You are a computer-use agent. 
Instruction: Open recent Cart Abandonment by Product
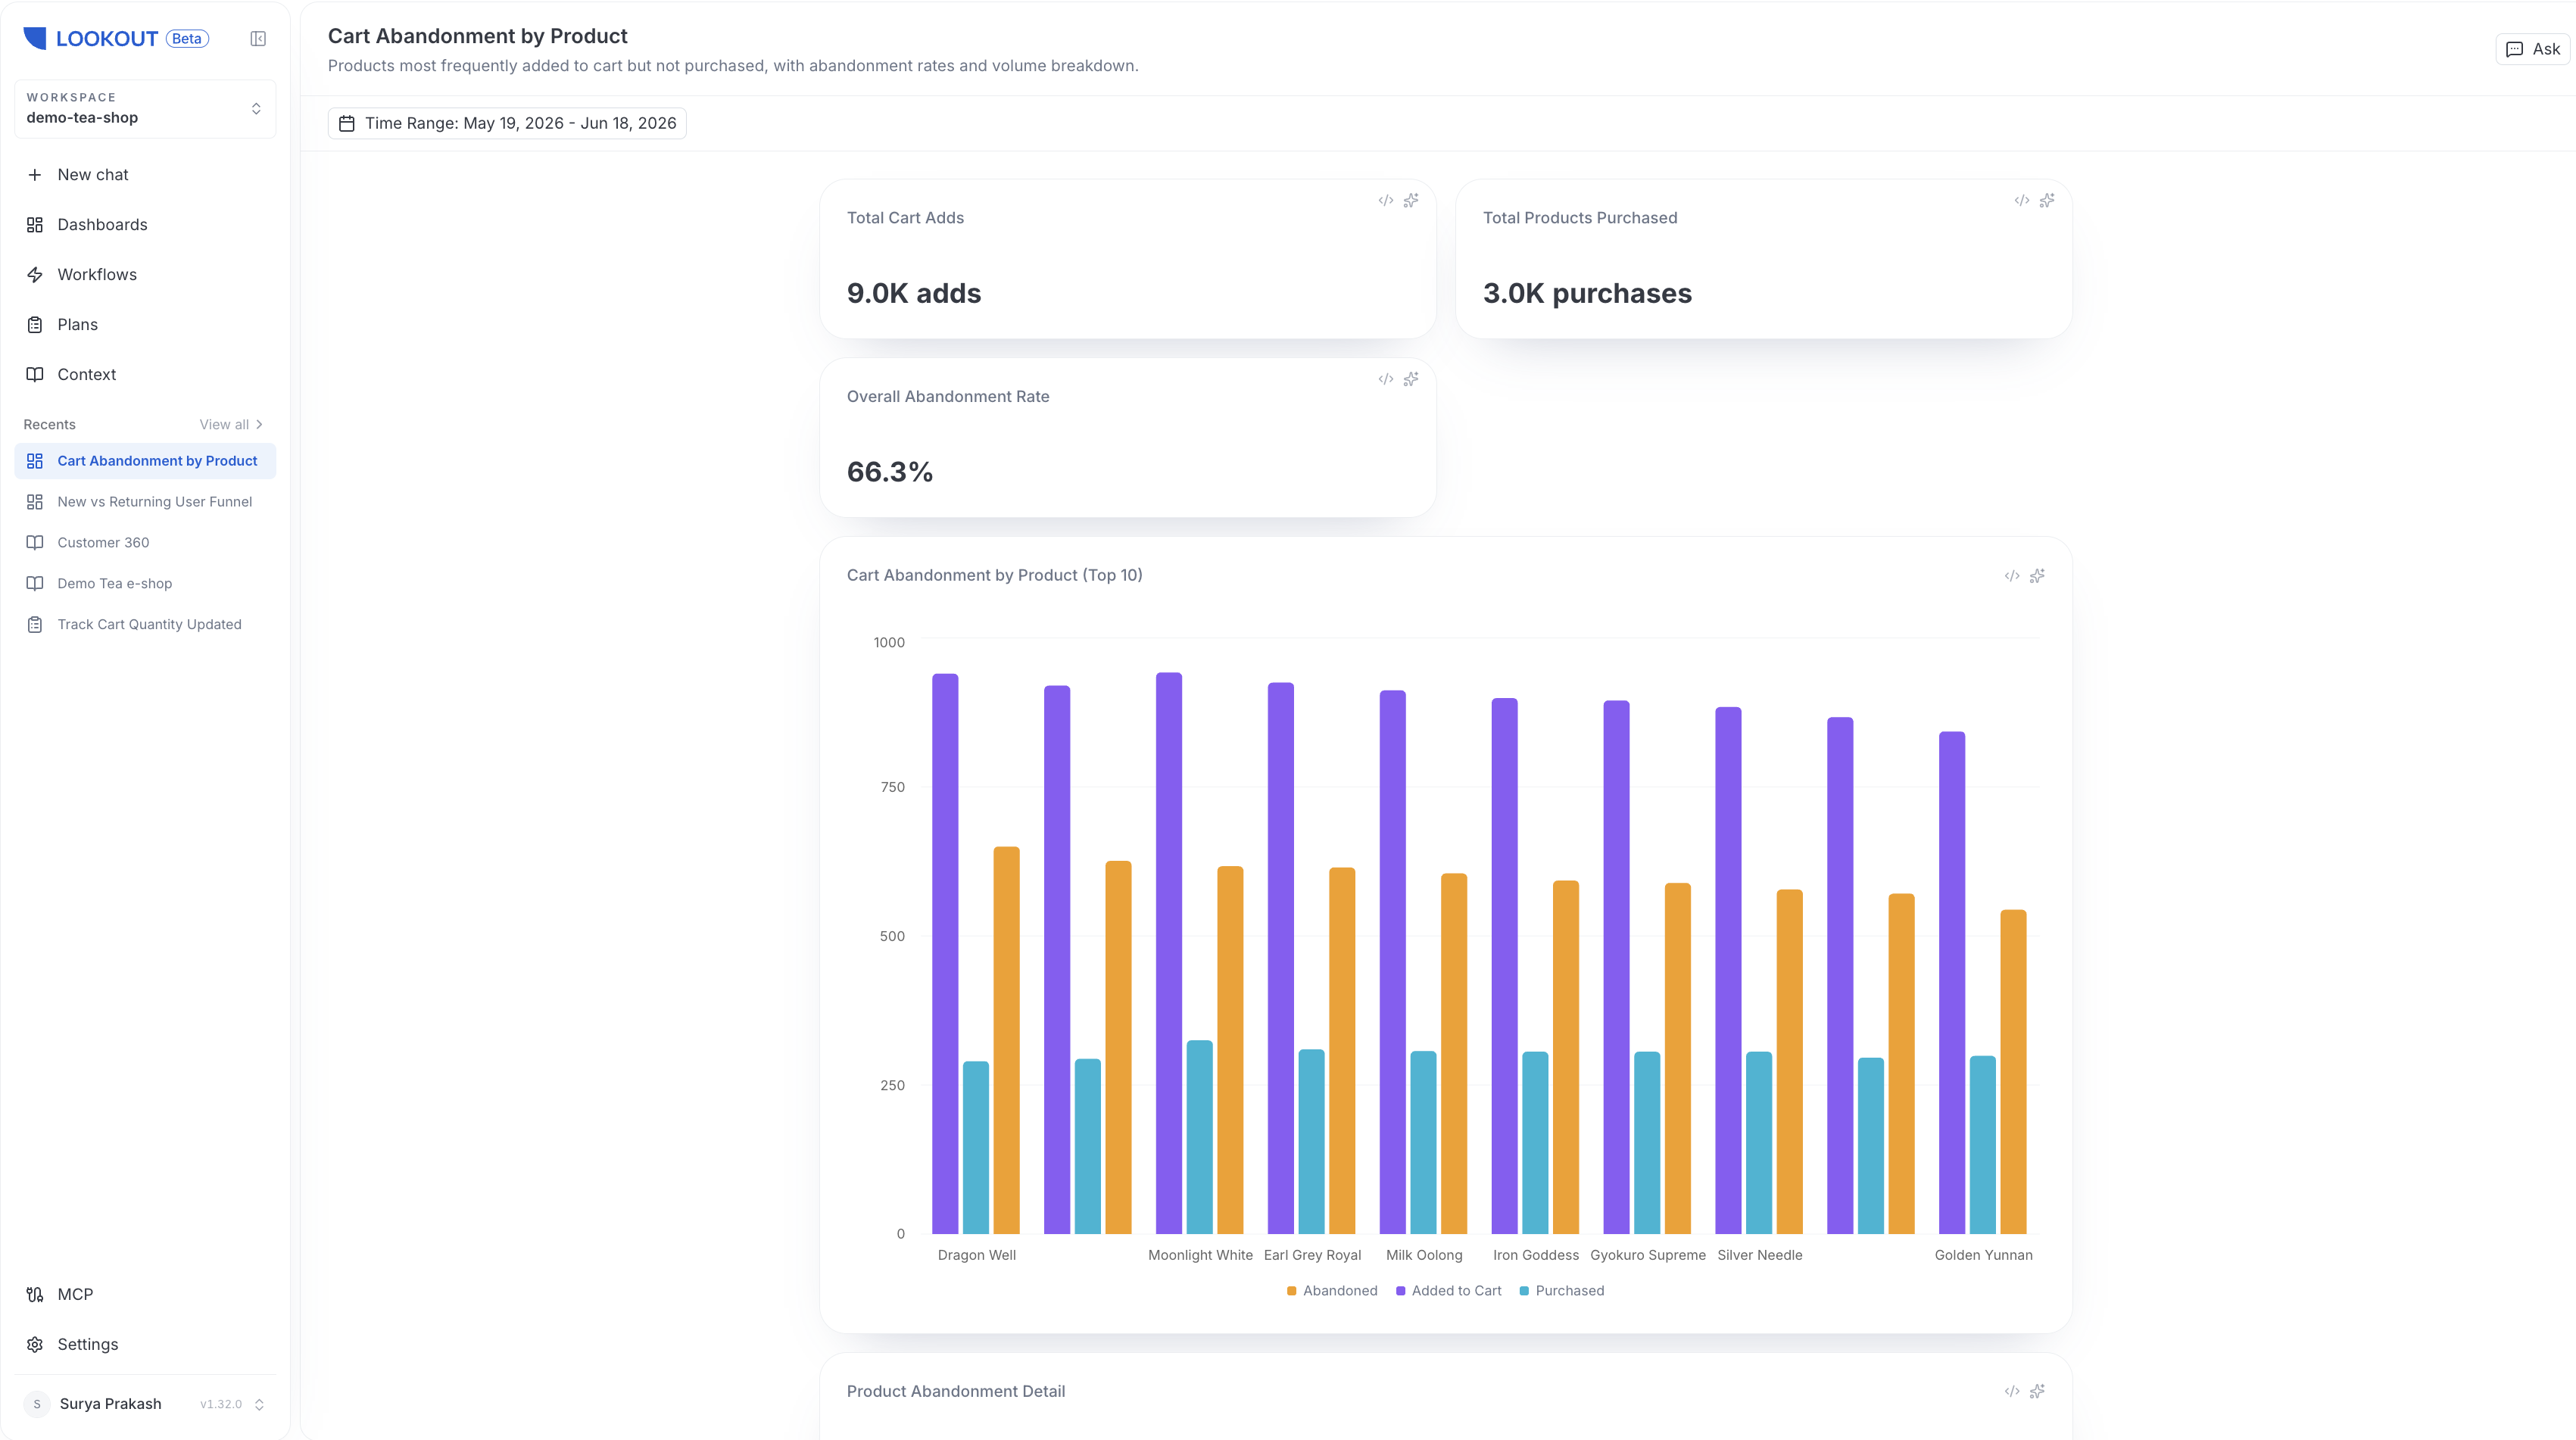(x=145, y=461)
